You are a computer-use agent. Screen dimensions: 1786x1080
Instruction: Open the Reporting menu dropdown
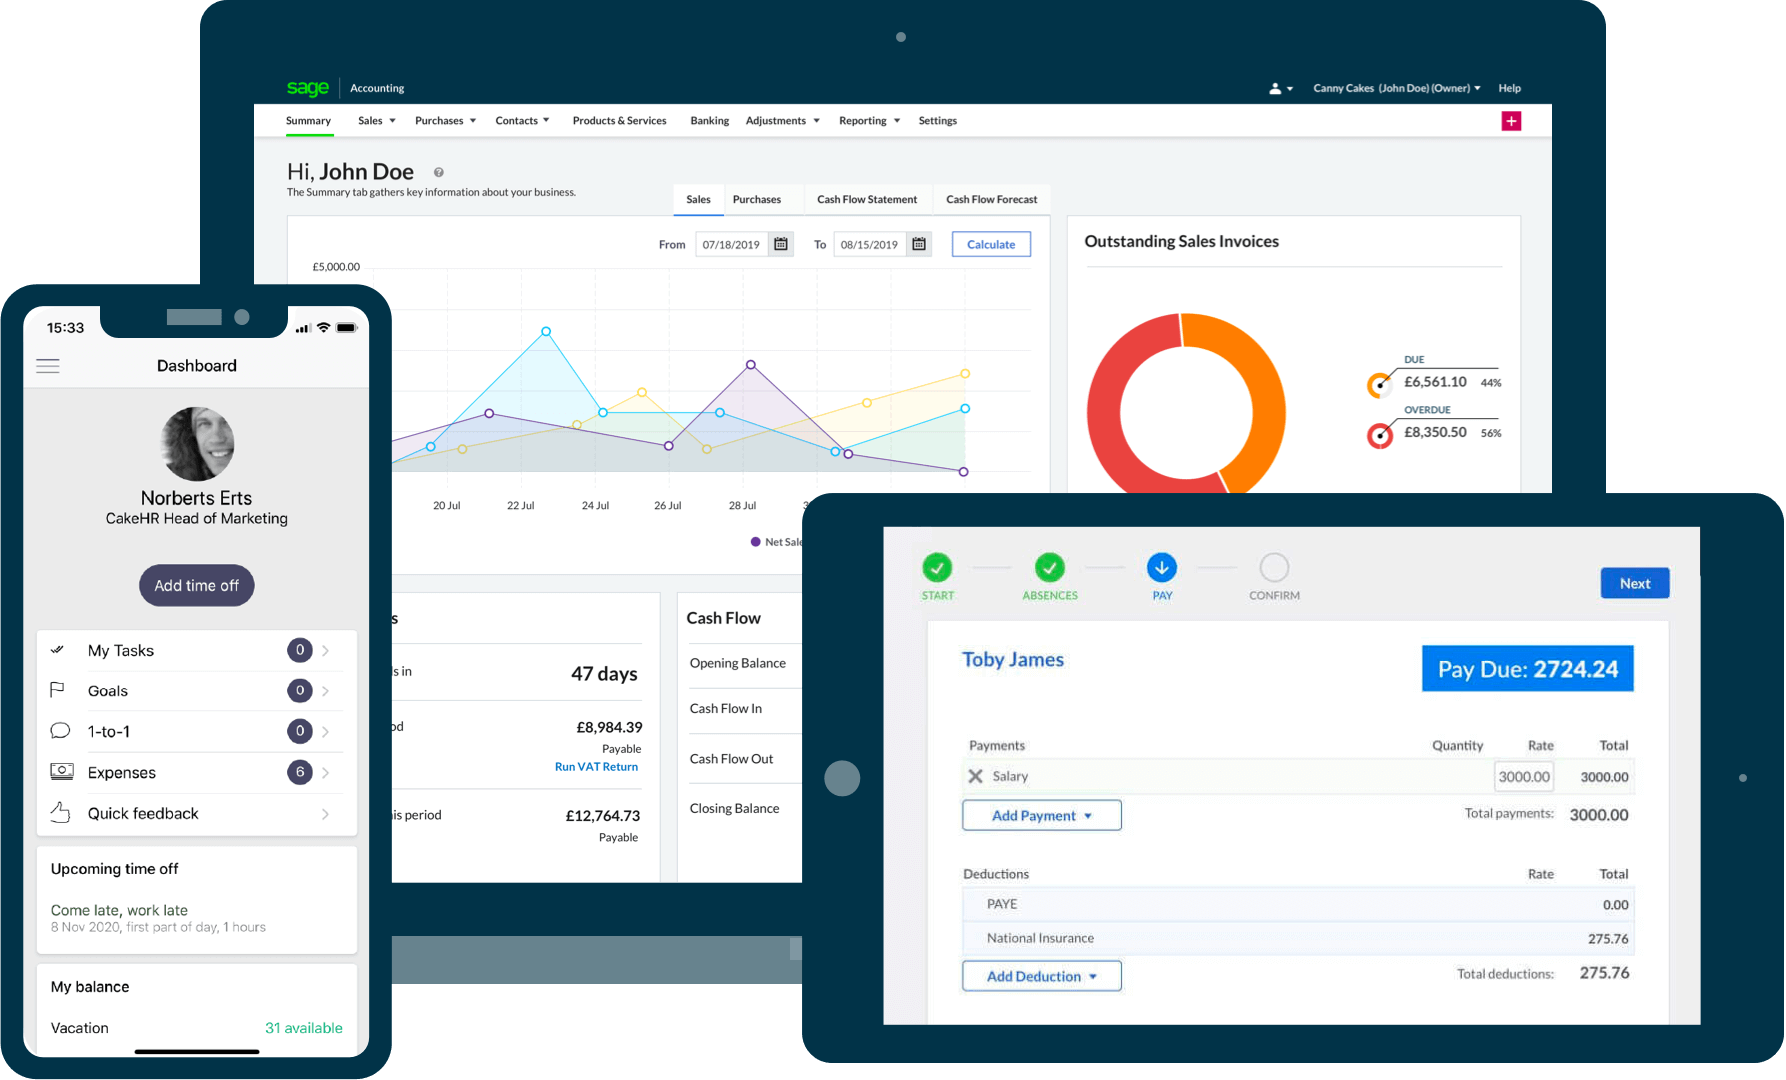(x=869, y=121)
